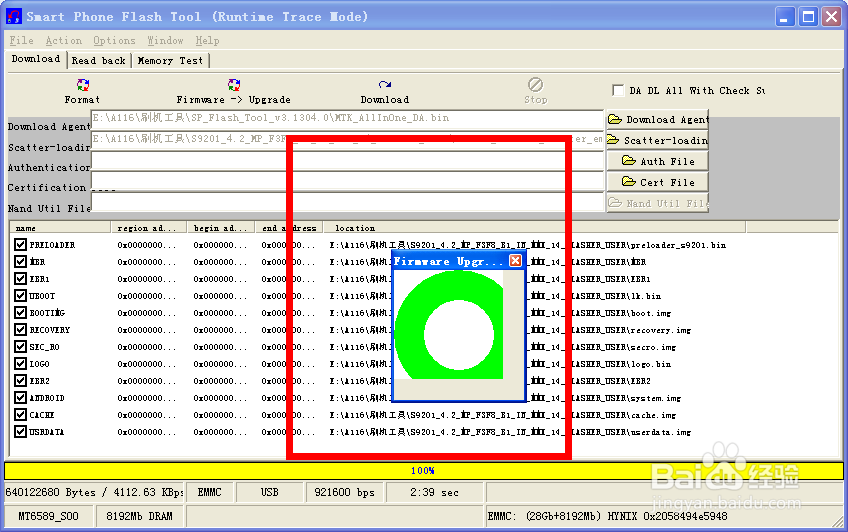Screen dimensions: 848x532
Task: Sort by the name column header
Action: (x=59, y=228)
